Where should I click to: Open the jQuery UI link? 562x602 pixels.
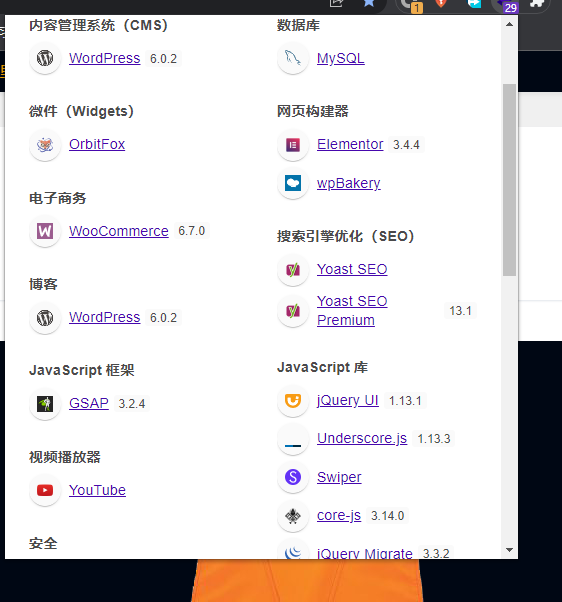[x=347, y=400]
